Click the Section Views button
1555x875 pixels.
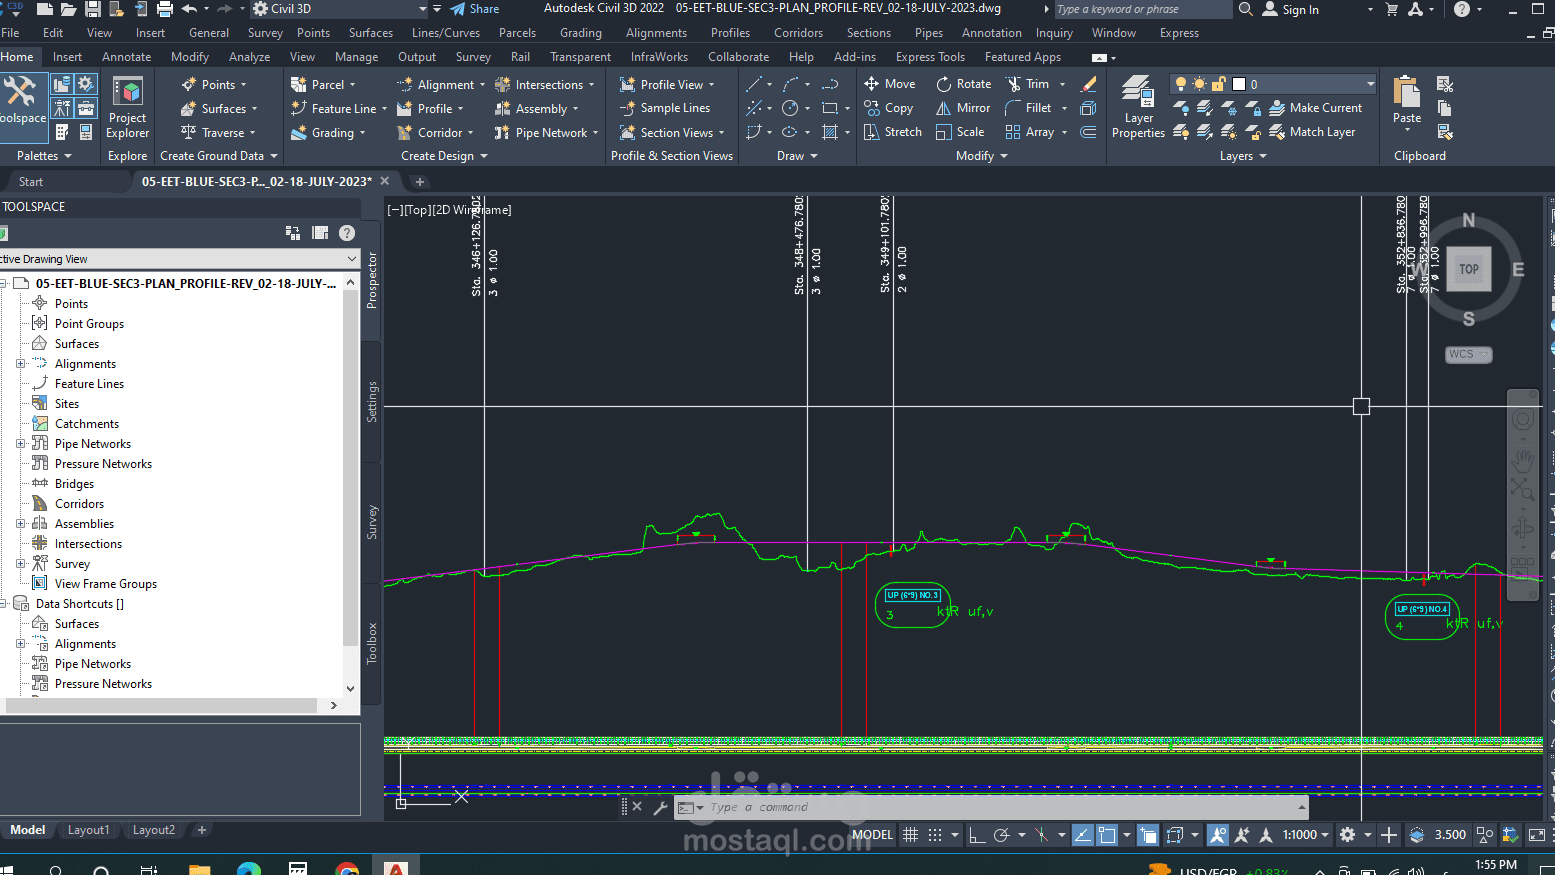tap(671, 132)
